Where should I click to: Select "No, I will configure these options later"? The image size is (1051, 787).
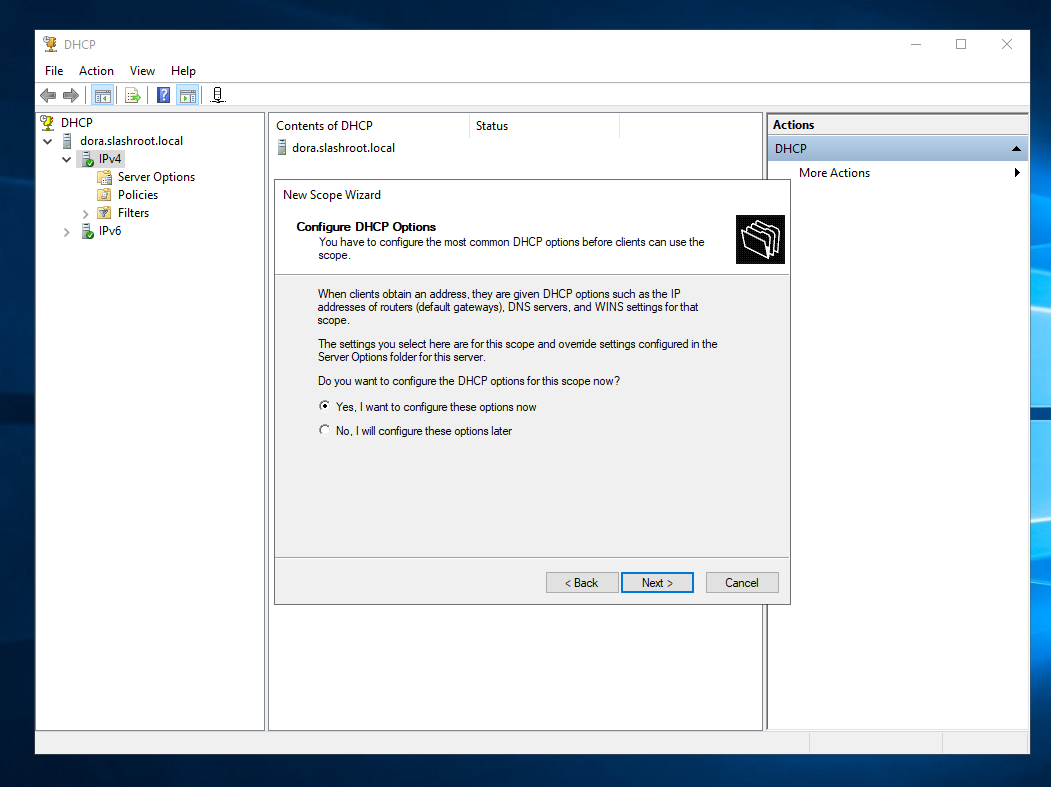coord(324,431)
